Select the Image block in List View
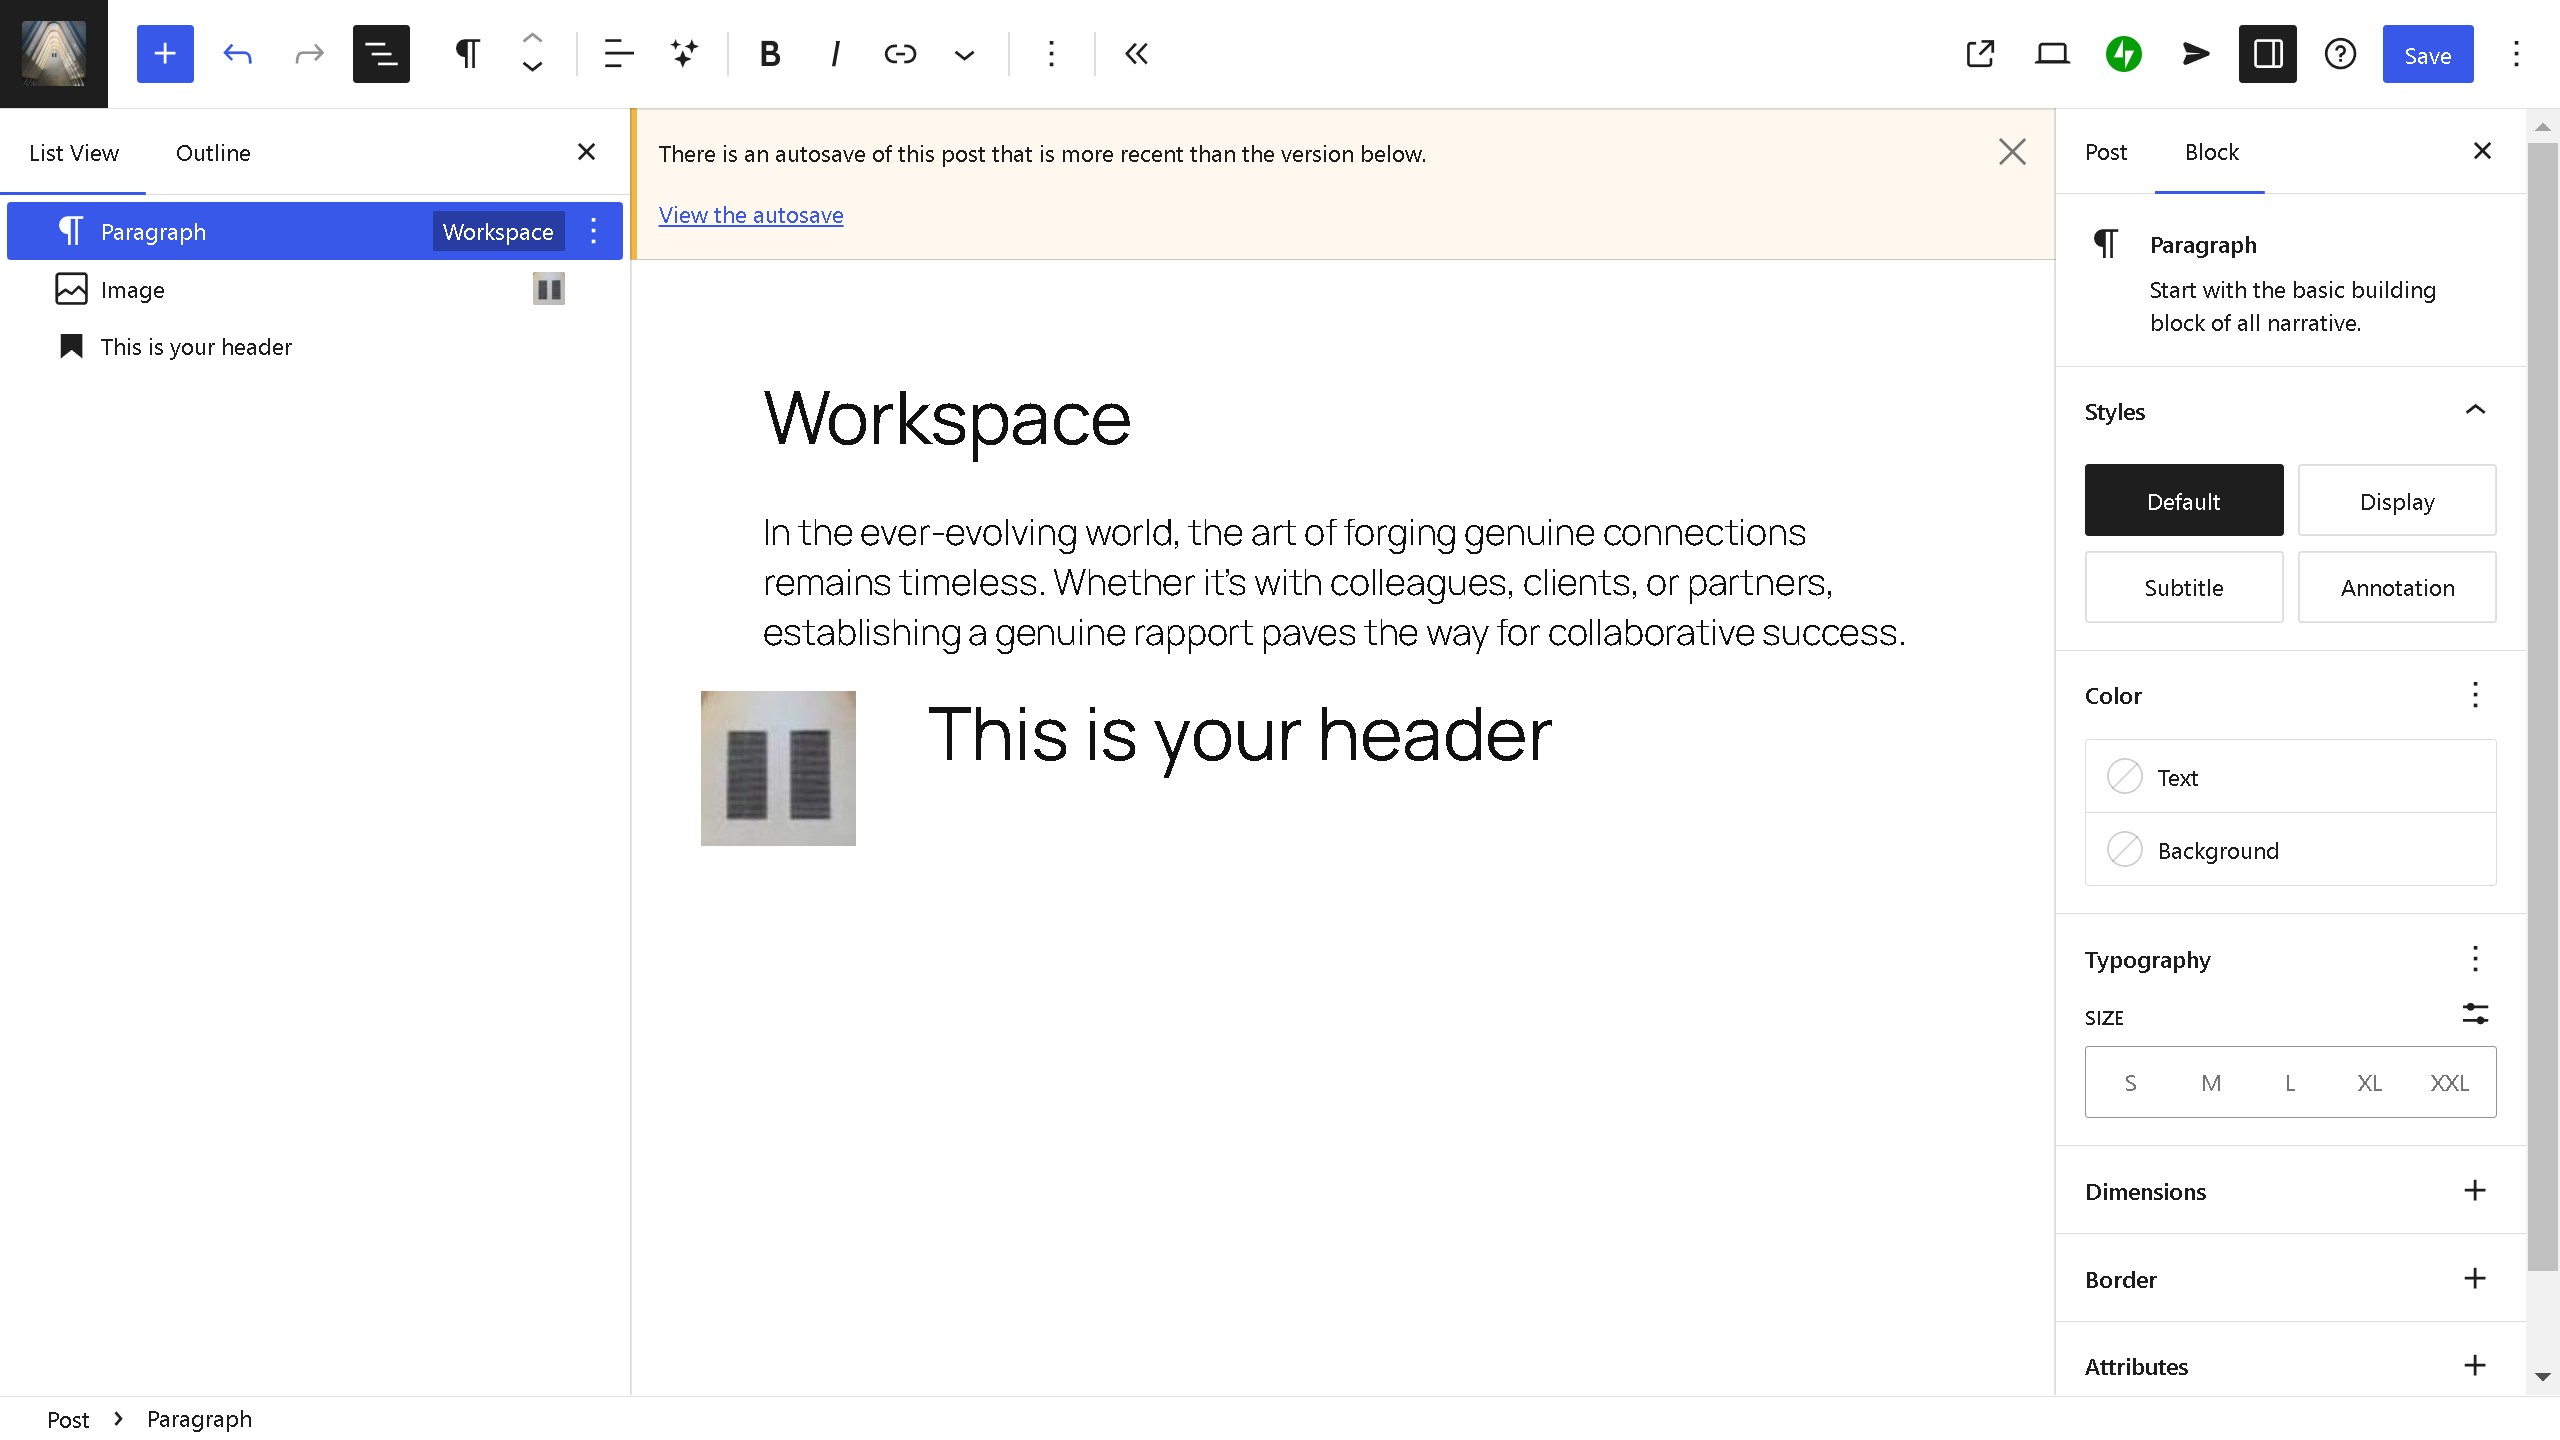This screenshot has width=2560, height=1440. point(133,290)
